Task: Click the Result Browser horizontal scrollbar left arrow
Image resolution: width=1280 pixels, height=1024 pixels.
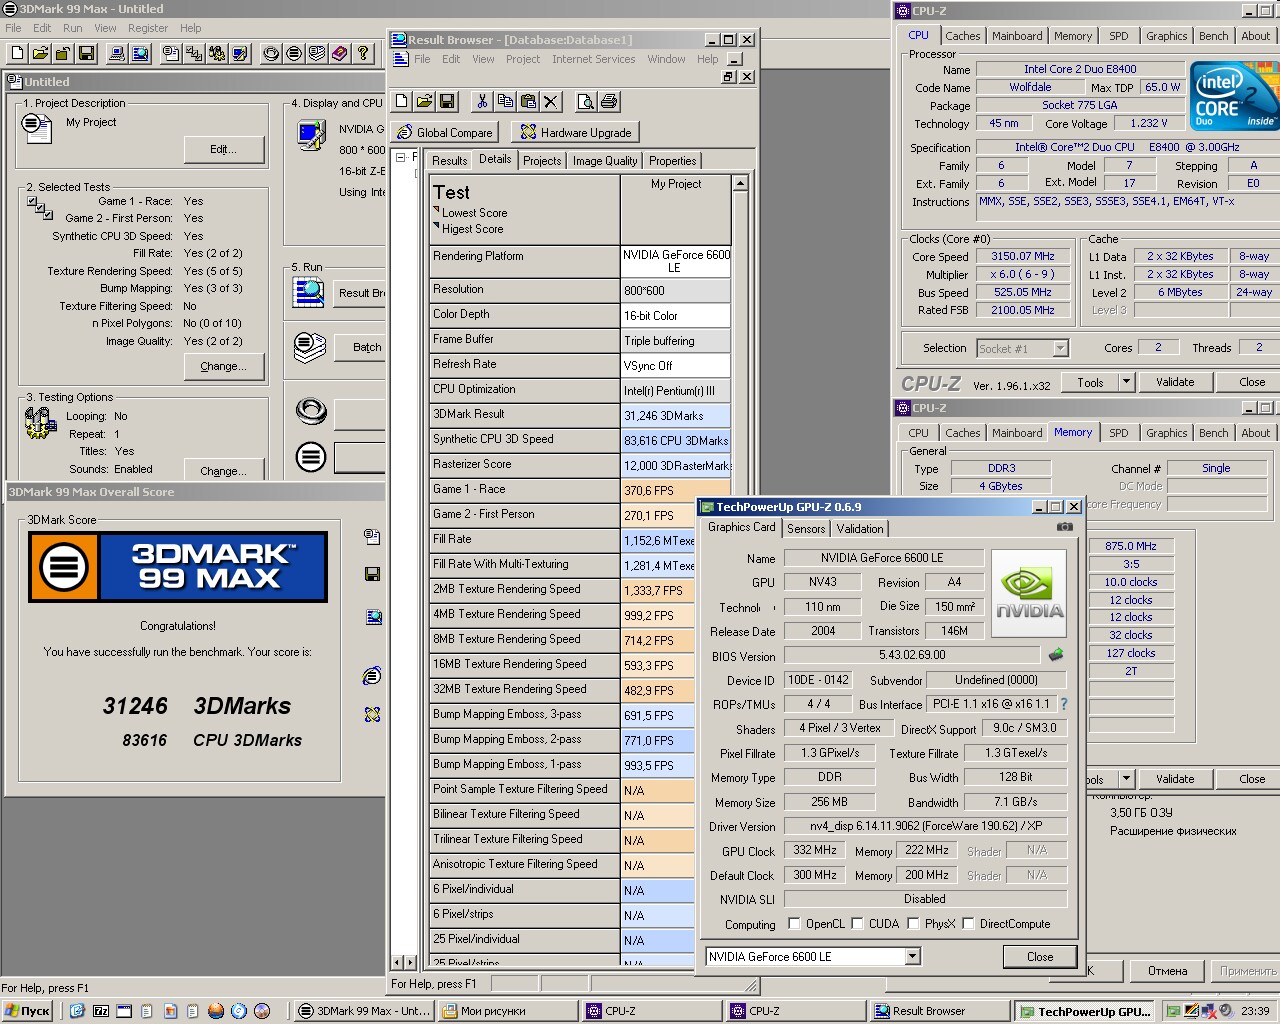Action: pyautogui.click(x=397, y=962)
